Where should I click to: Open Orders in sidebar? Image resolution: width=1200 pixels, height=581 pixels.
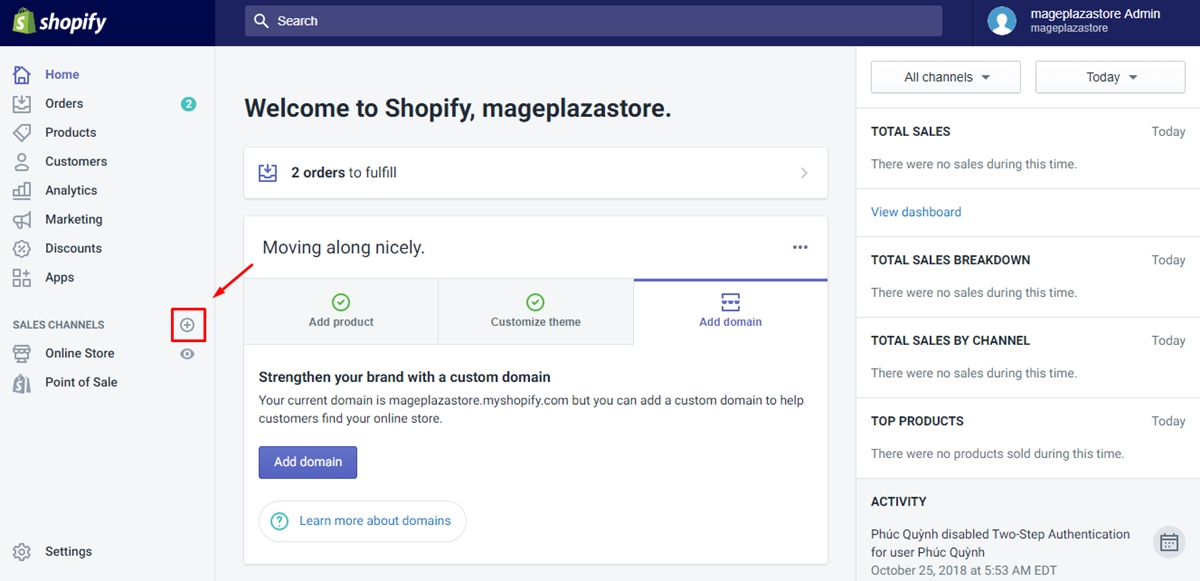coord(64,103)
